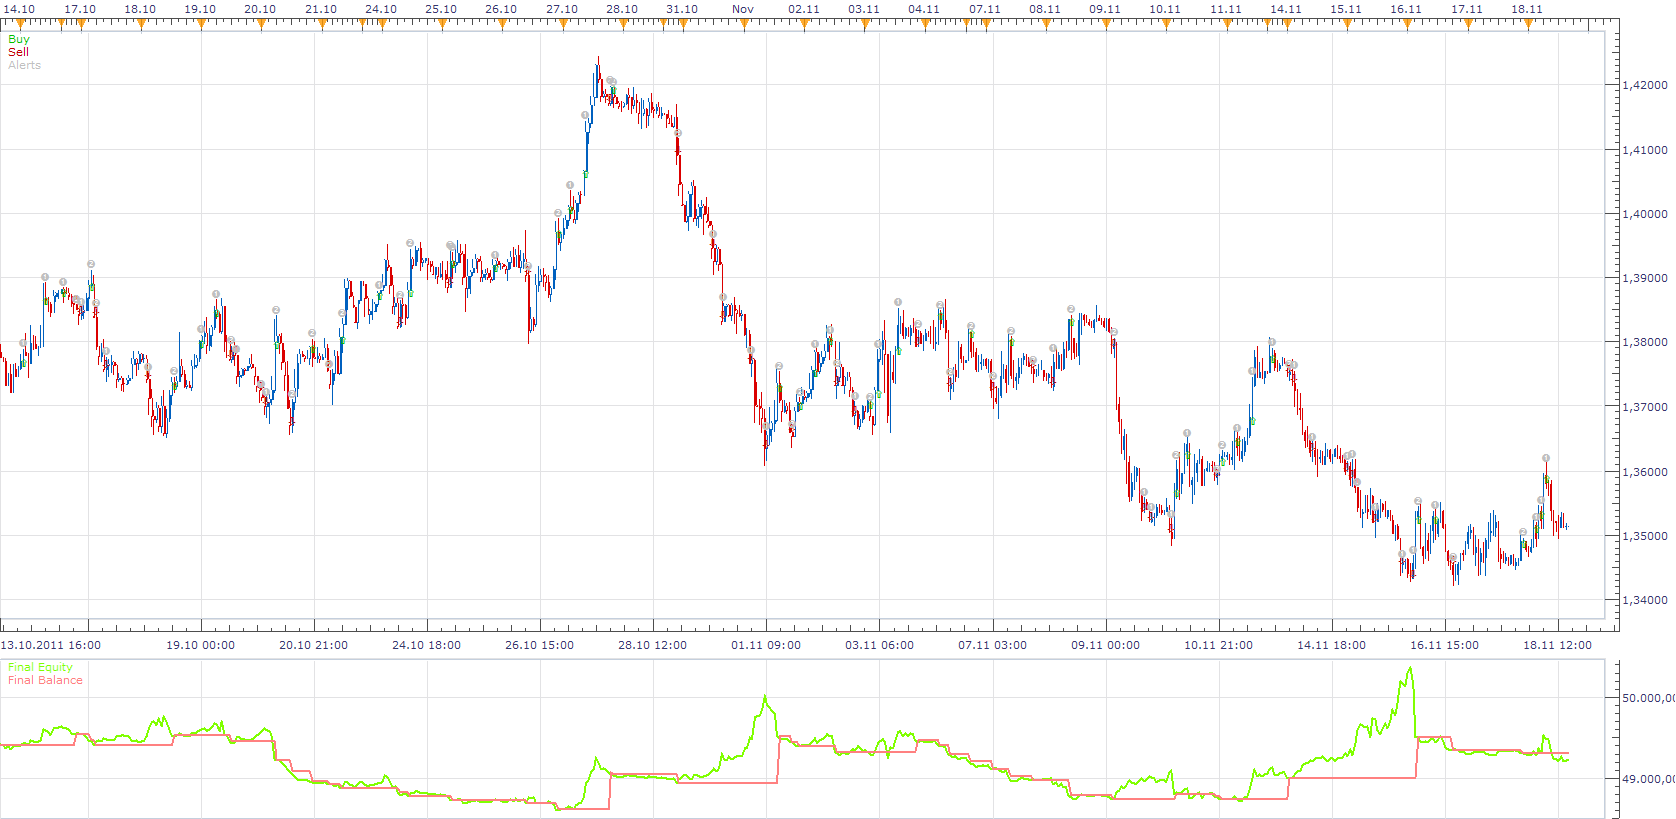Image resolution: width=1676 pixels, height=819 pixels.
Task: Click the green Buy legend label
Action: [19, 39]
